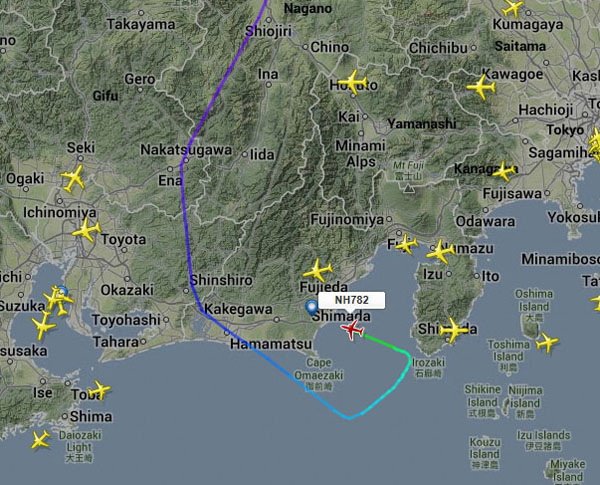The image size is (600, 485).
Task: Select the yellow plane over Hokuto
Action: 353,82
